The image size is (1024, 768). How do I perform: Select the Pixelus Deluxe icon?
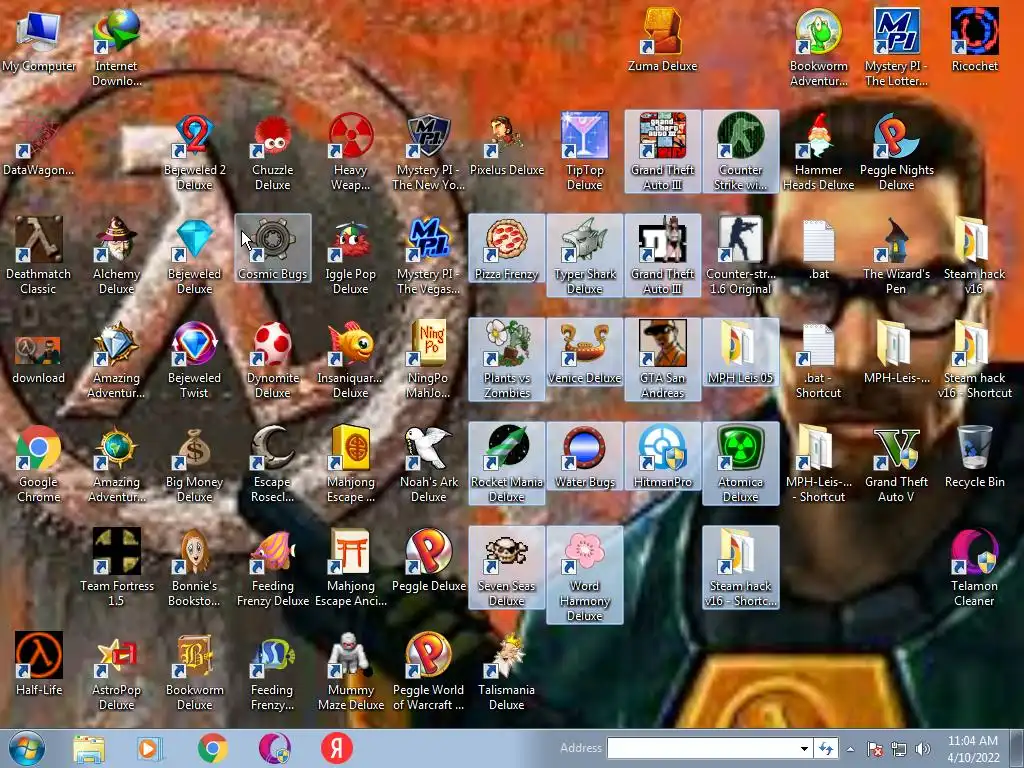pyautogui.click(x=507, y=145)
